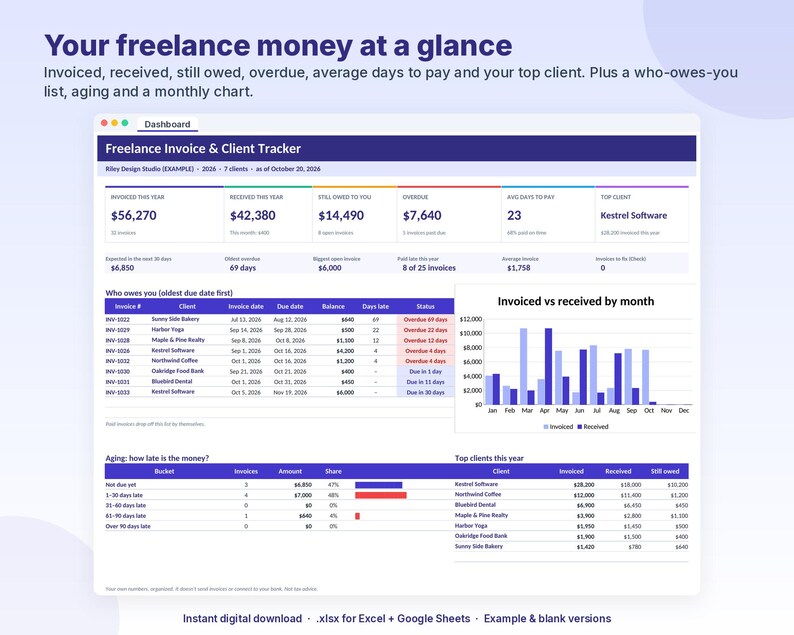Click the Overdue 12 days status cell

[x=425, y=340]
